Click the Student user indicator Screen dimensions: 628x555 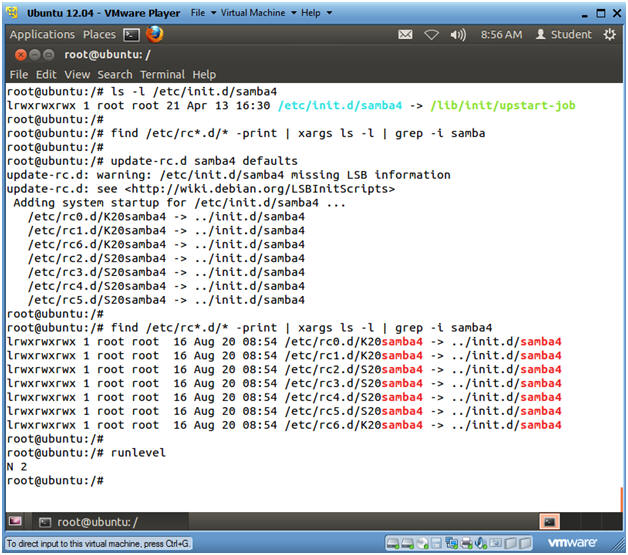click(x=564, y=34)
